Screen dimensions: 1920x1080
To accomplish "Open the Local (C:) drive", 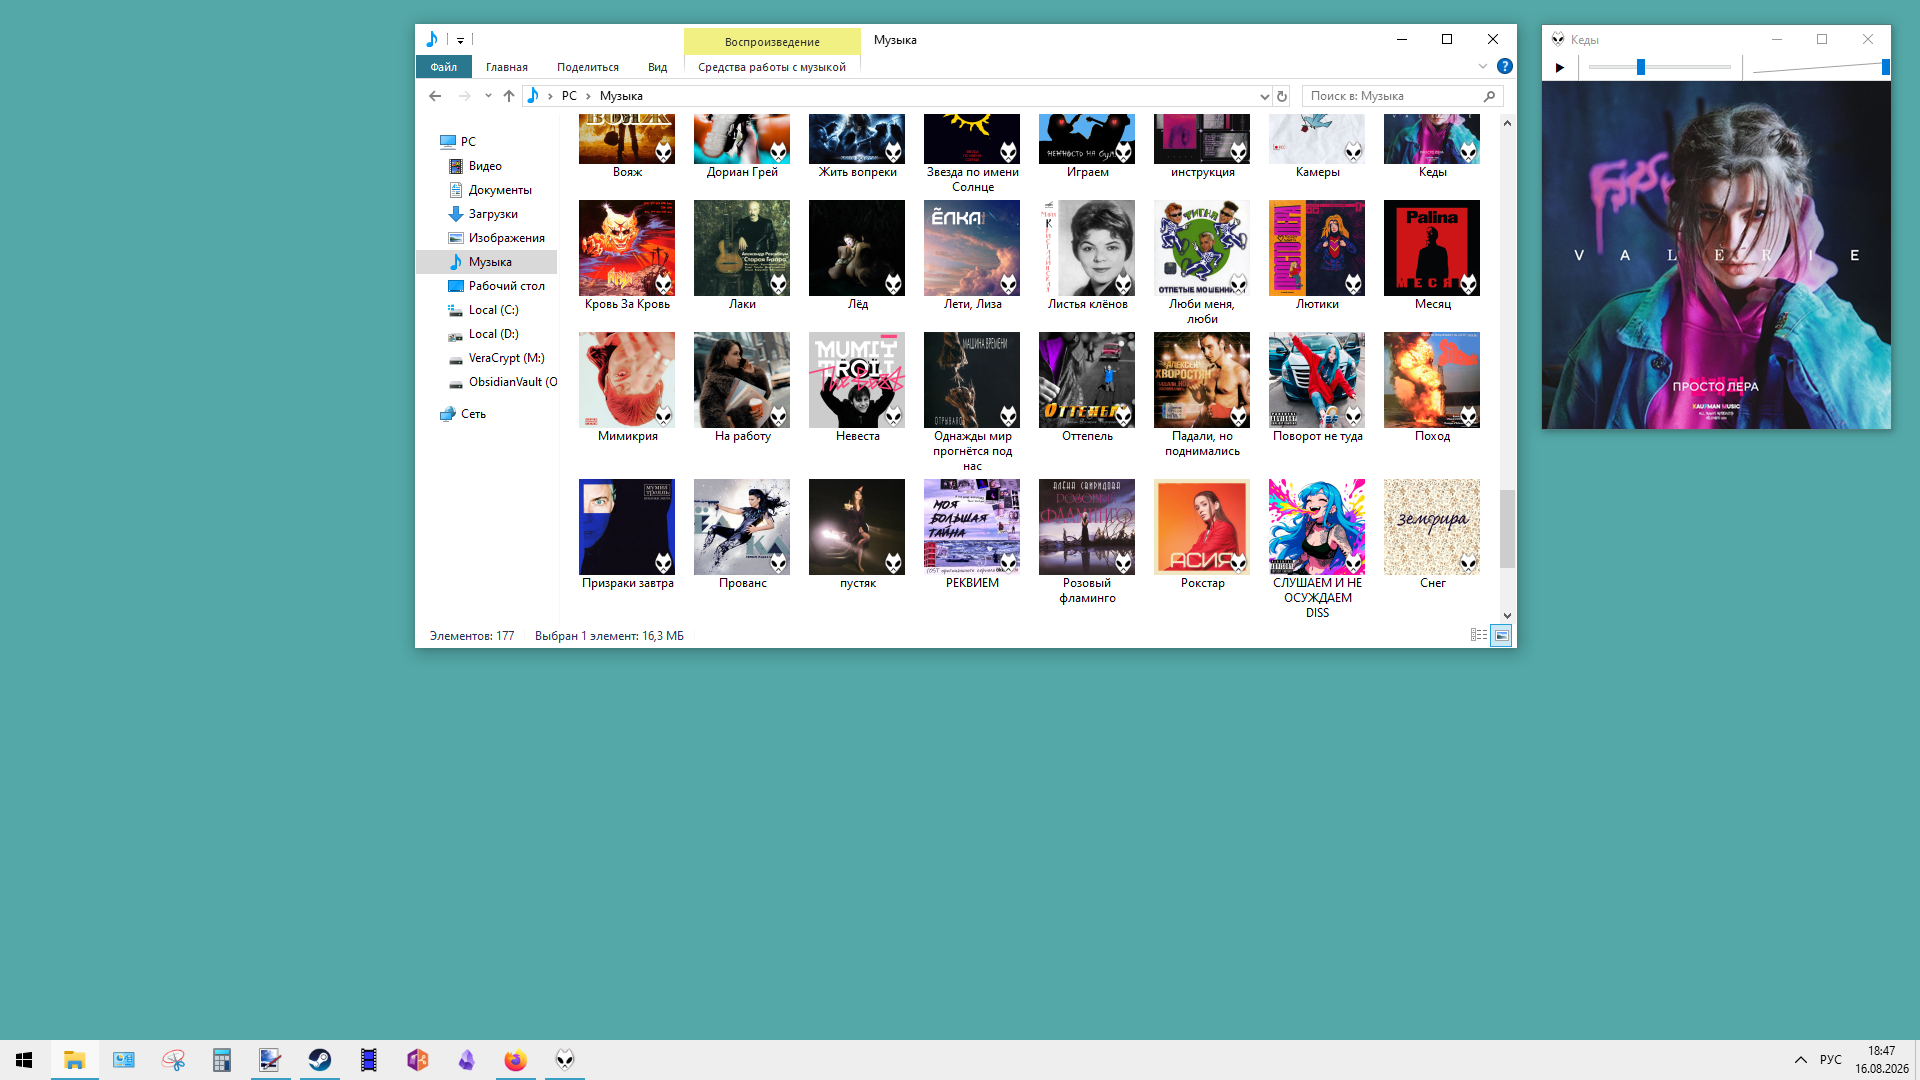I will click(493, 310).
